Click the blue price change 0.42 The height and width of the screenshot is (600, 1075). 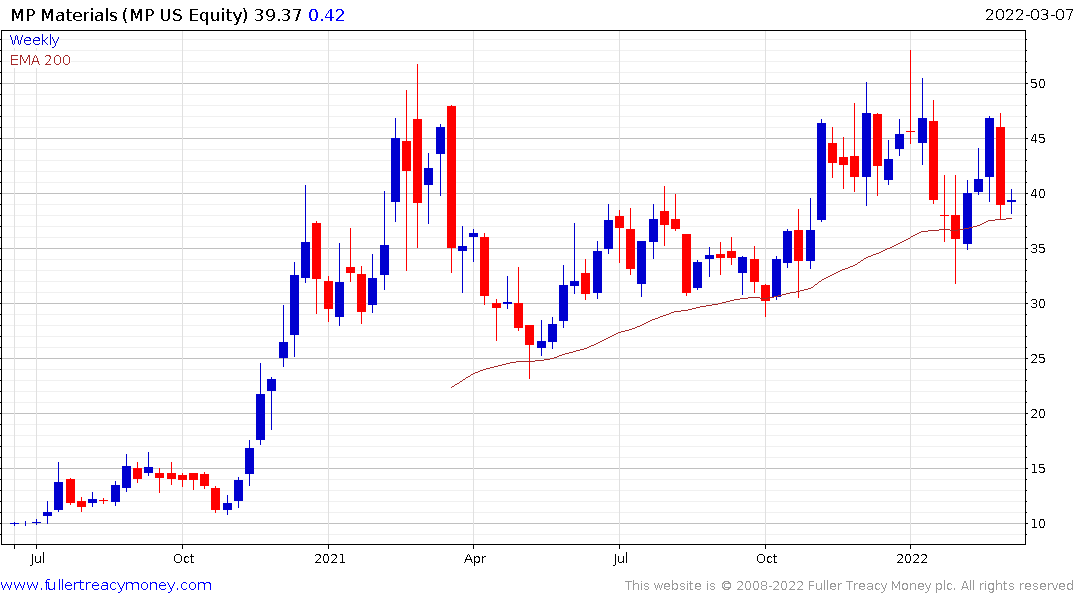pos(326,15)
